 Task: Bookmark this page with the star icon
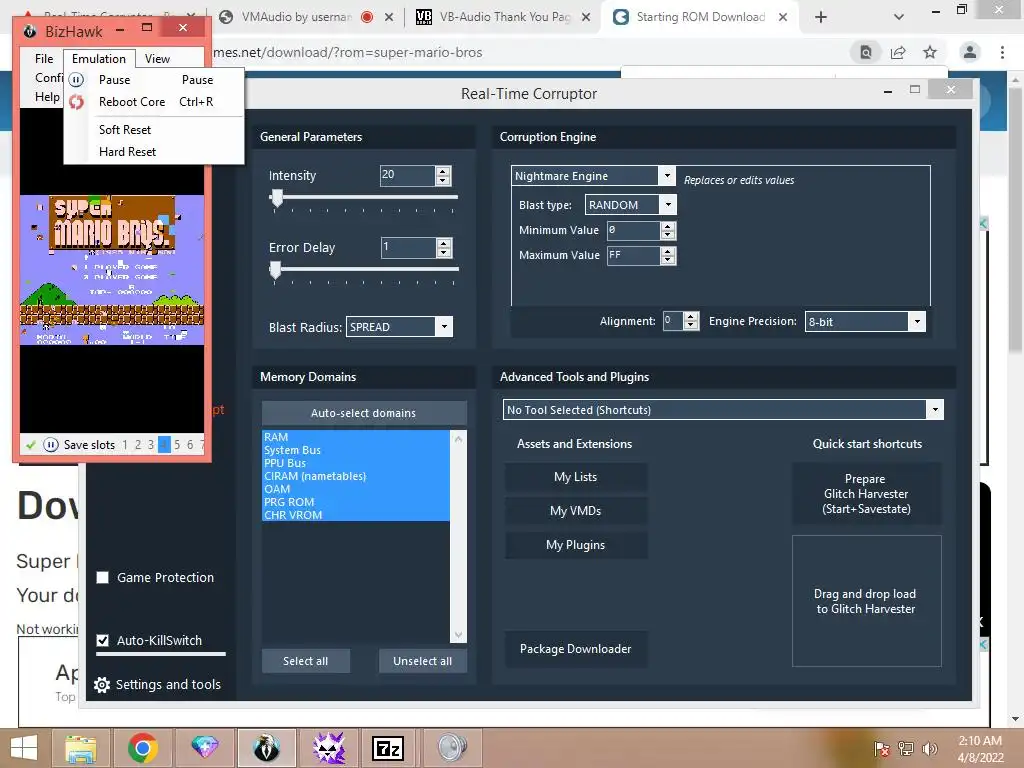930,52
